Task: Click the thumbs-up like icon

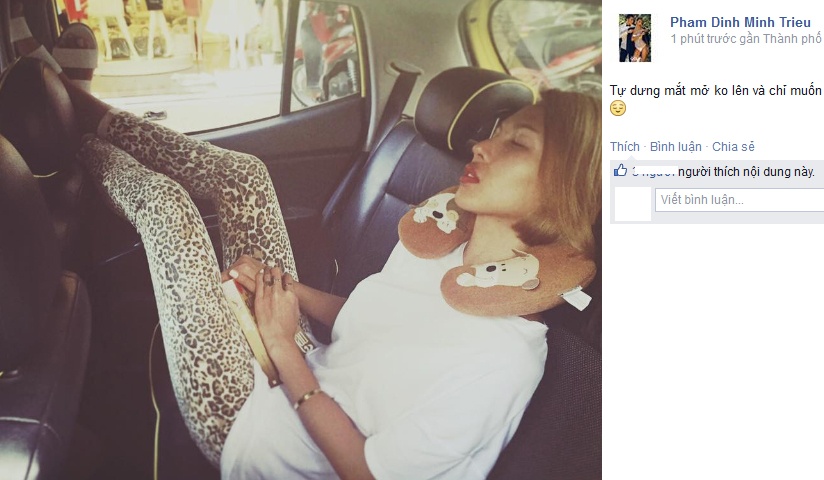Action: point(620,171)
